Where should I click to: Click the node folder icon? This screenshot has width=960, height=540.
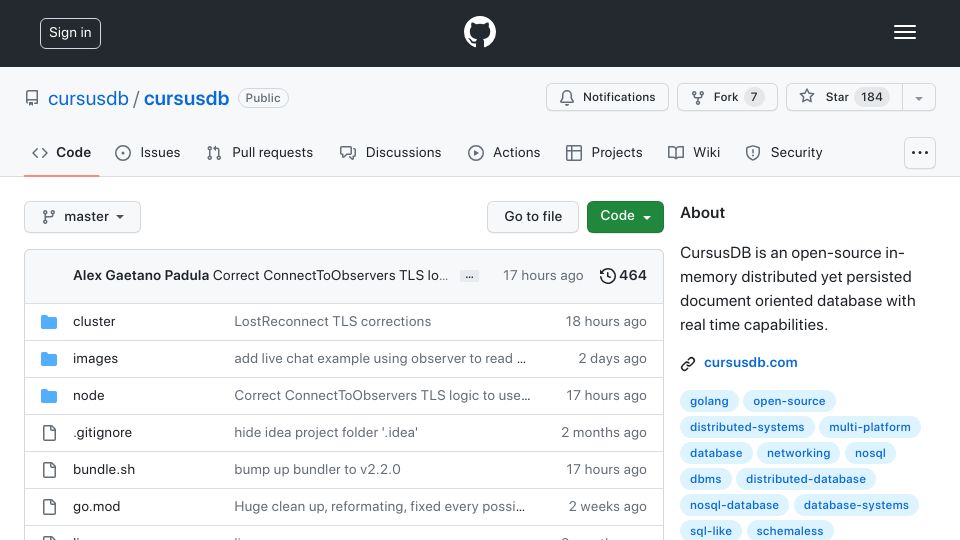49,396
